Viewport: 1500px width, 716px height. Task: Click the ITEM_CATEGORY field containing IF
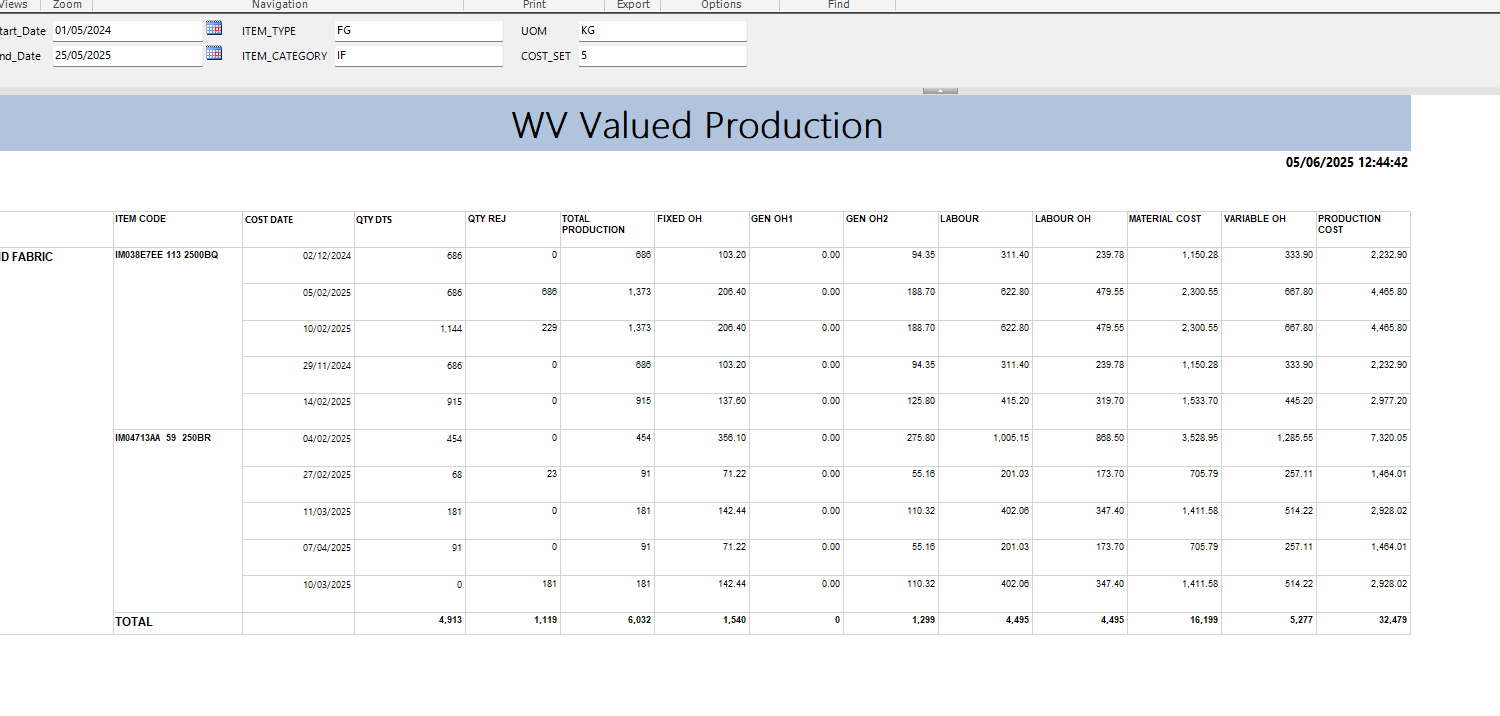tap(418, 56)
